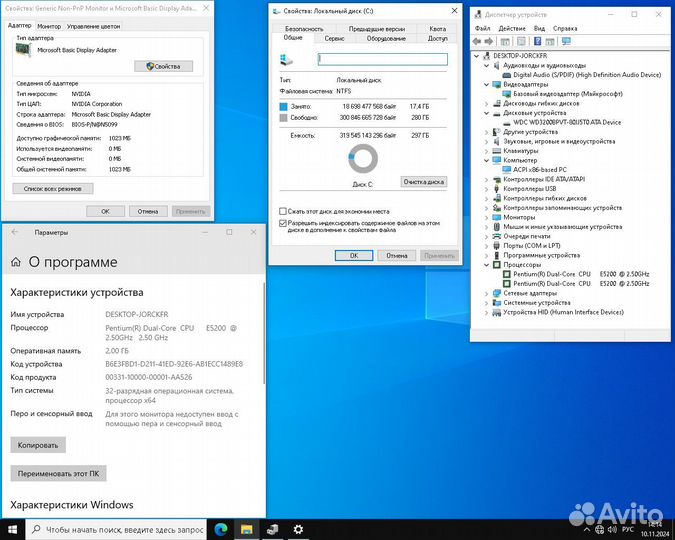Click the Переименовать этот ПК button

59,473
